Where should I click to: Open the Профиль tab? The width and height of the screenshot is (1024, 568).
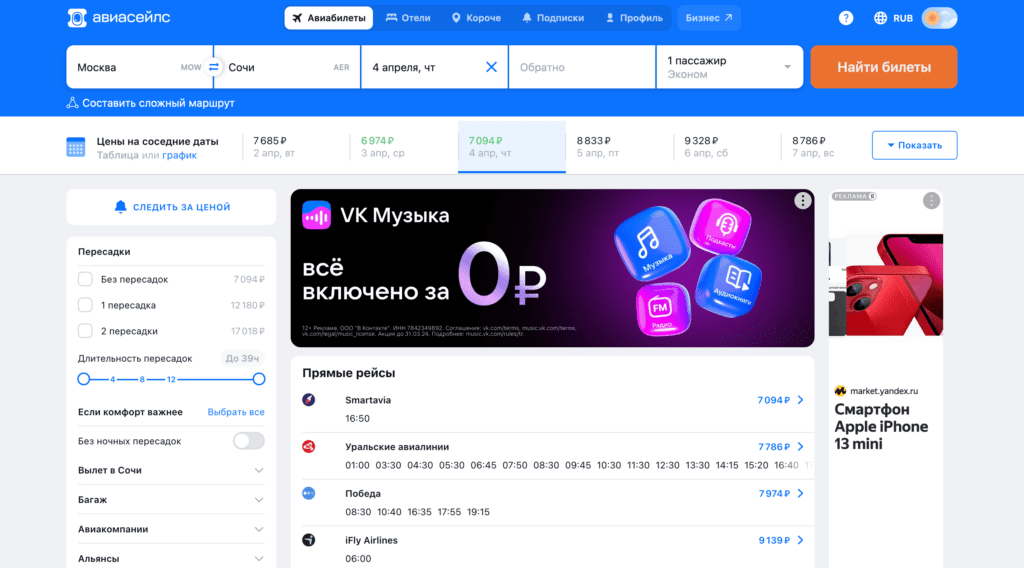634,18
